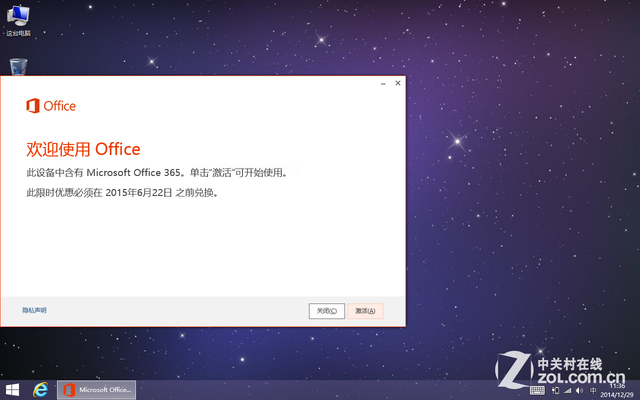This screenshot has height=400, width=640.
Task: Click the volume speaker tray icon
Action: pos(579,391)
